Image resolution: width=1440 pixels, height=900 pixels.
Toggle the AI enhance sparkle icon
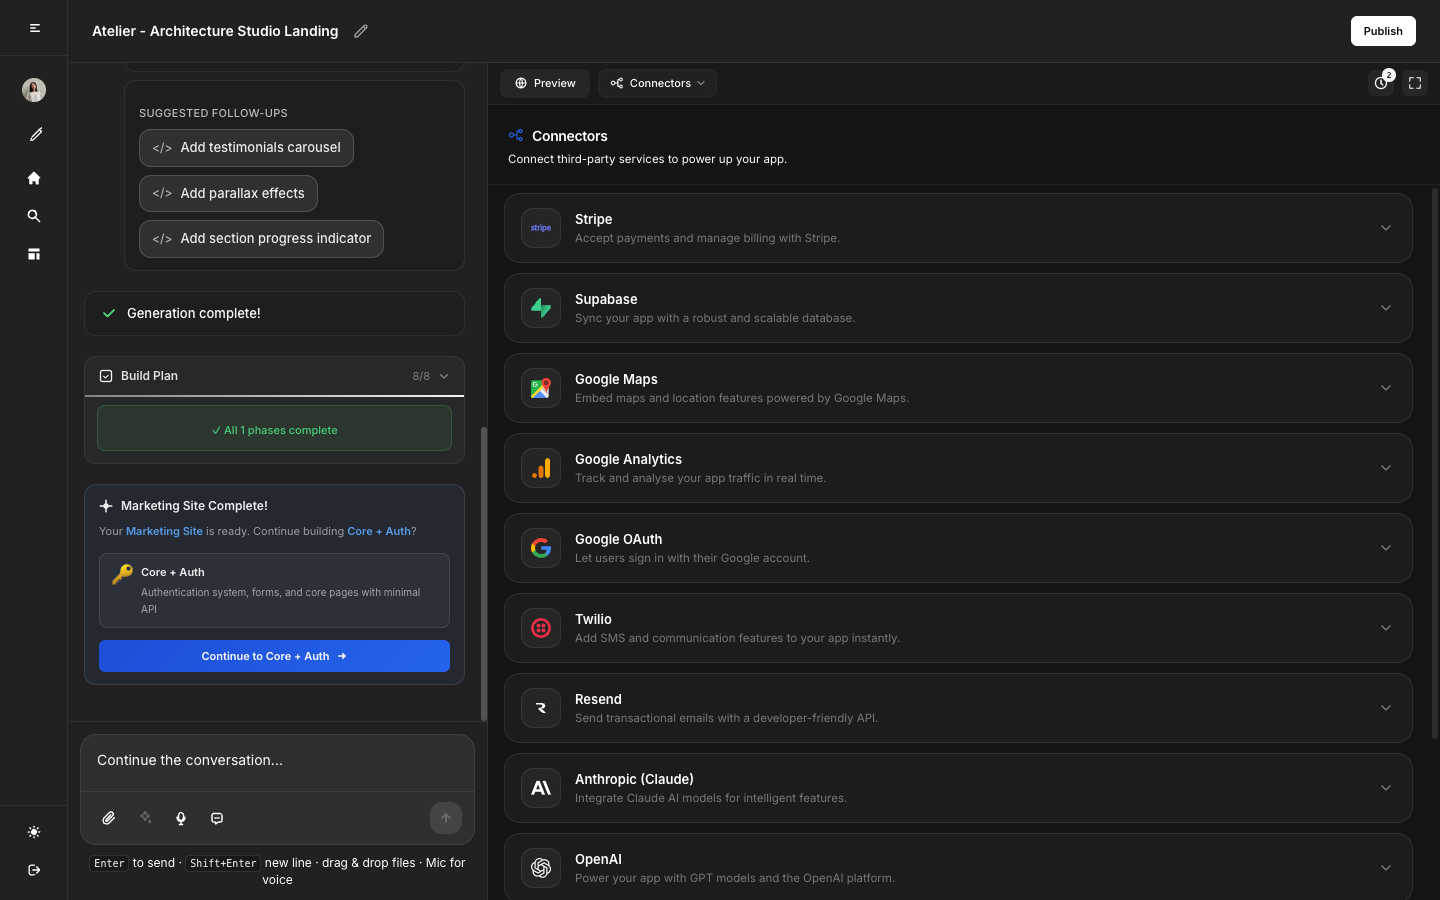(145, 818)
